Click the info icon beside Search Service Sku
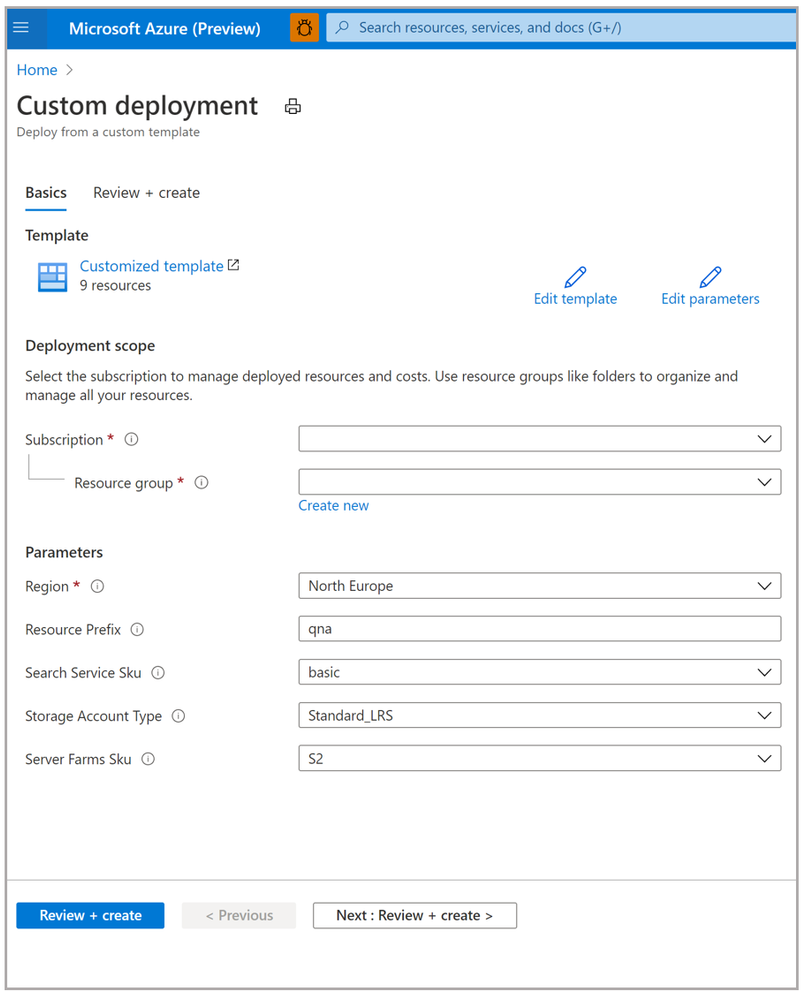This screenshot has height=999, width=805. point(158,673)
